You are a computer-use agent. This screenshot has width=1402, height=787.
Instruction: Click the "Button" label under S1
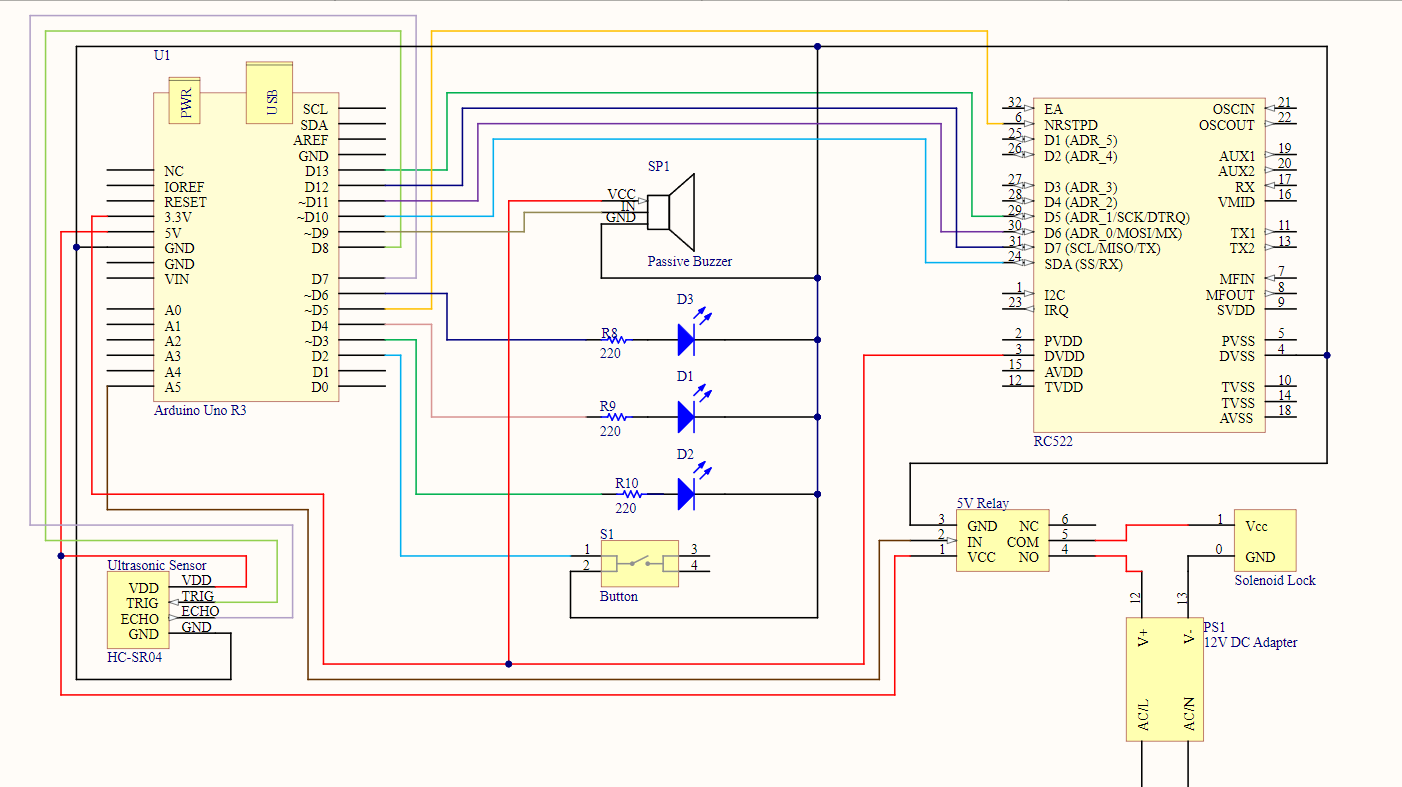point(619,597)
